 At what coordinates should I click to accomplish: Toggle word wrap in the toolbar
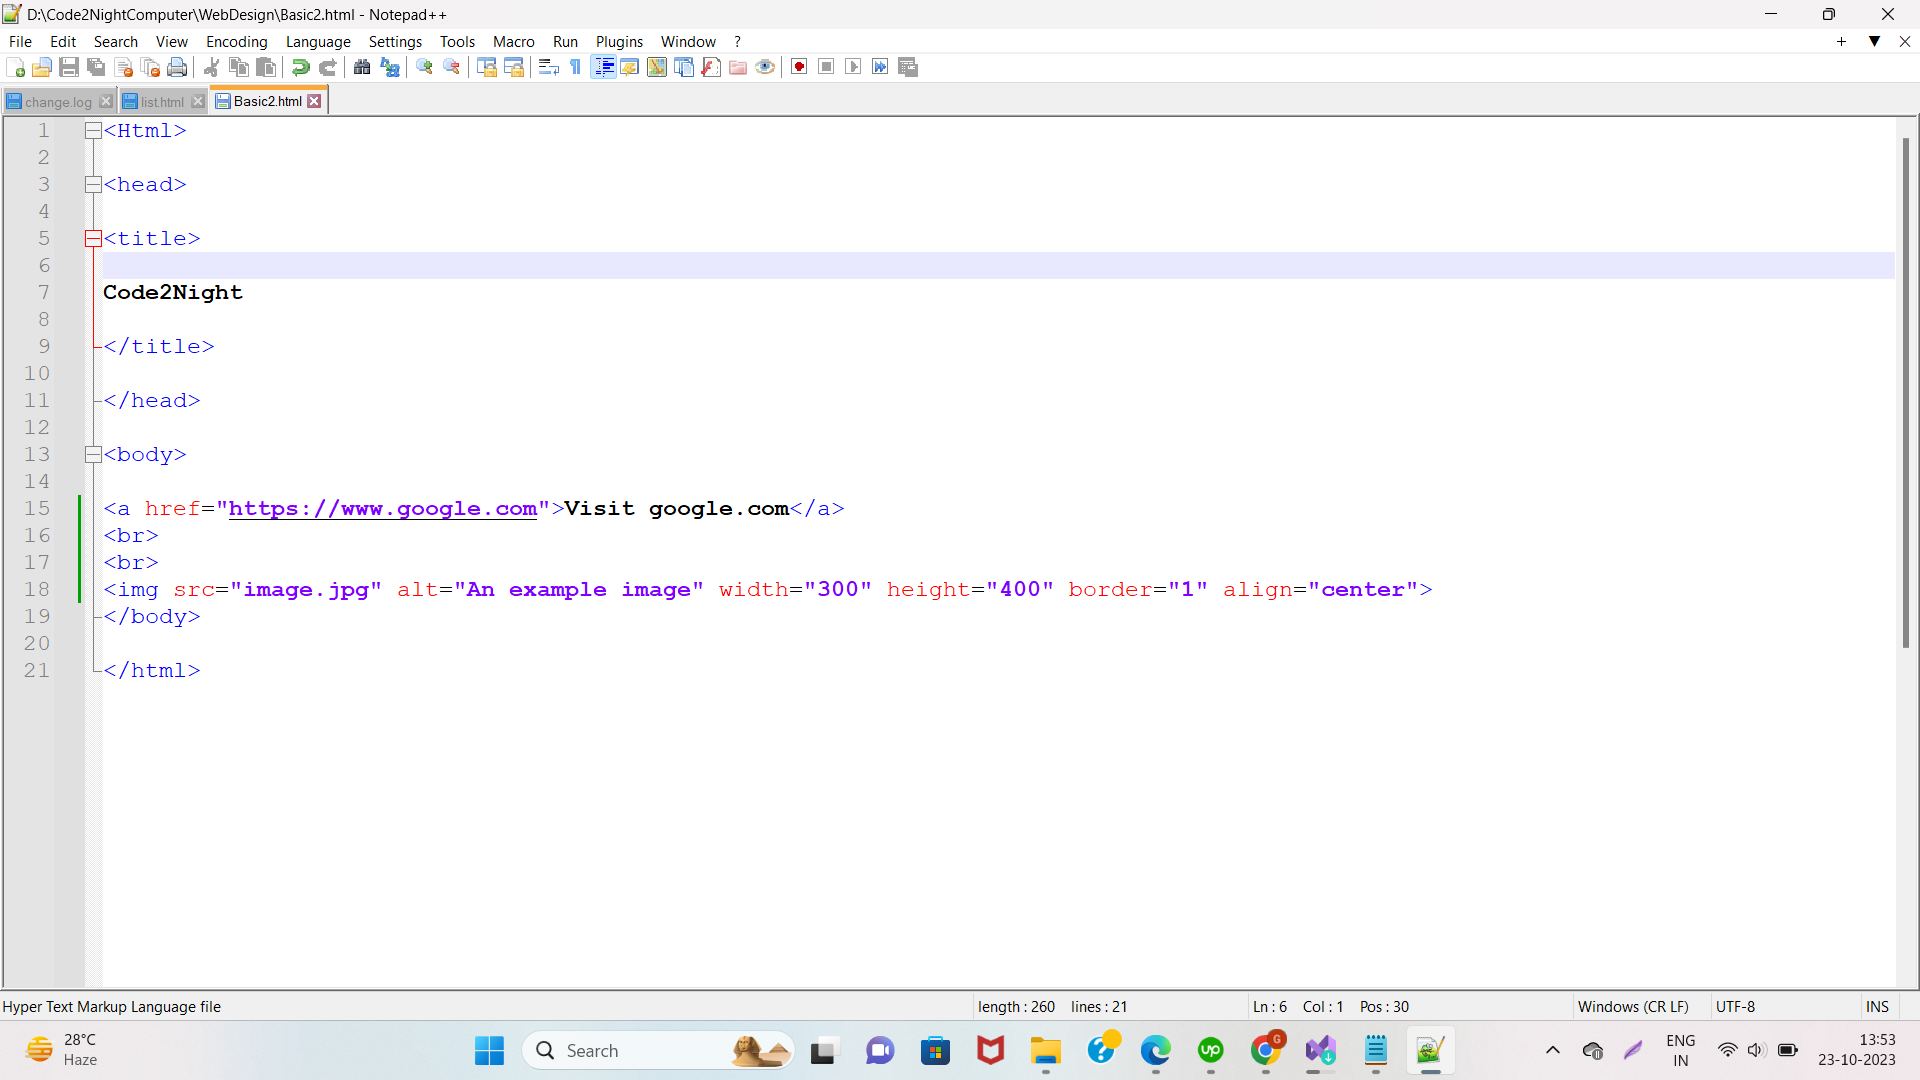click(548, 67)
